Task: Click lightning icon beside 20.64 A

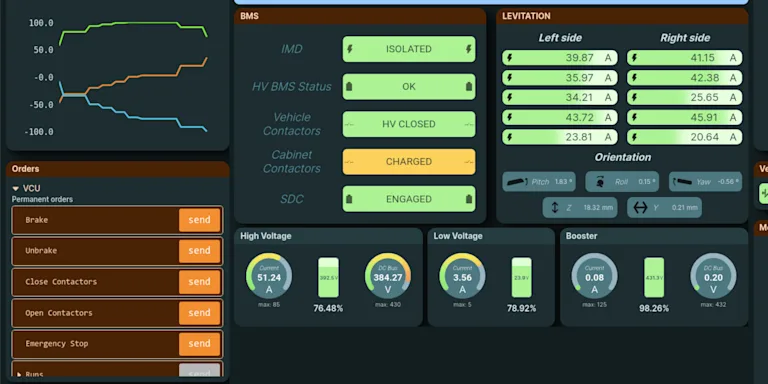Action: point(634,137)
